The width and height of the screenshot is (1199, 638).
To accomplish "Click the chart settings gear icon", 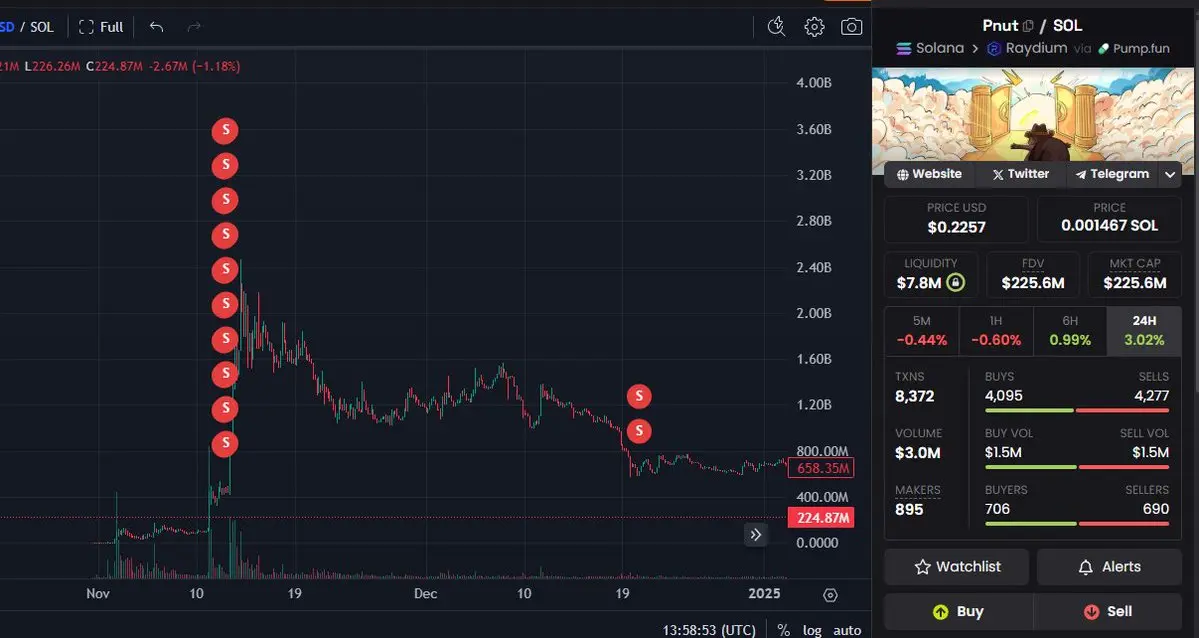I will pos(814,27).
